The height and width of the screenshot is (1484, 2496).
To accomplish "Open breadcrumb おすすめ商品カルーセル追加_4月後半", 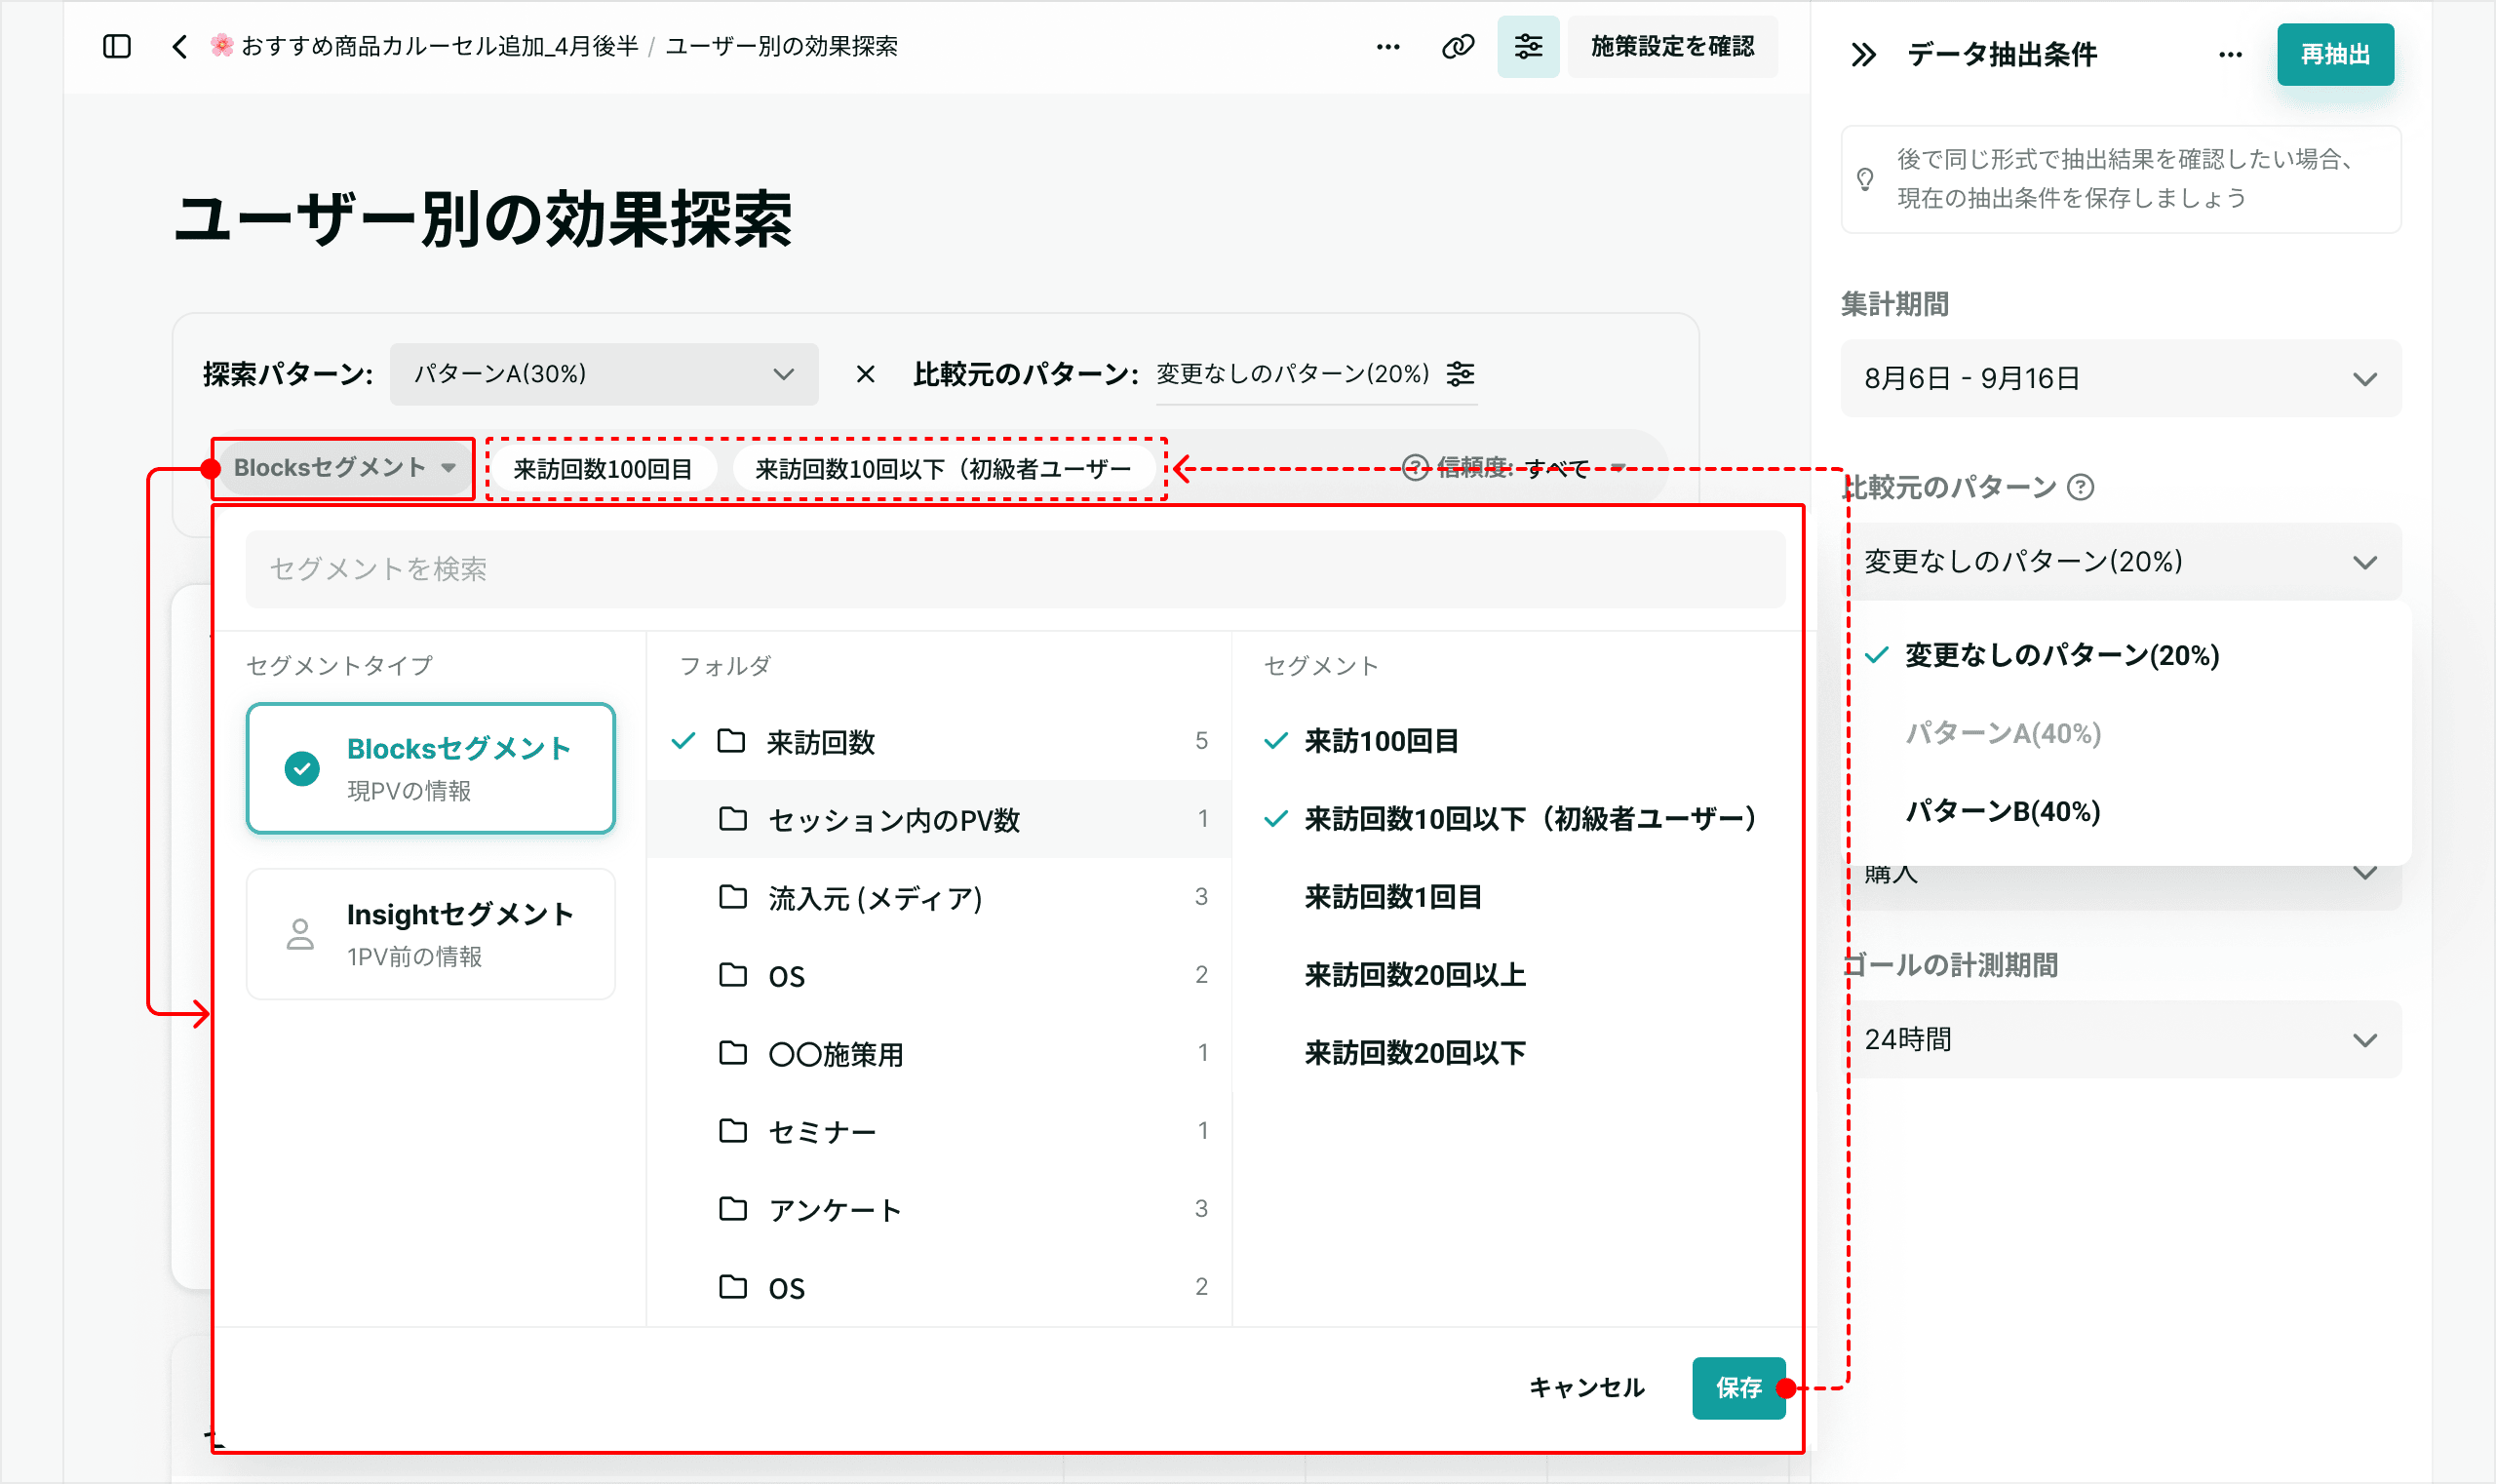I will (x=424, y=47).
